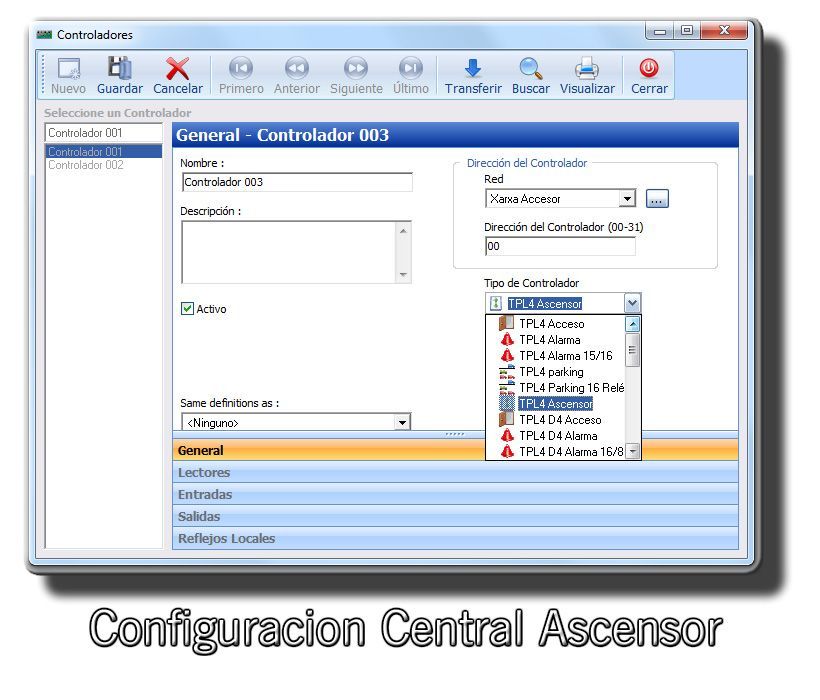820x700 pixels.
Task: Minimize the Controladores window
Action: coord(659,31)
